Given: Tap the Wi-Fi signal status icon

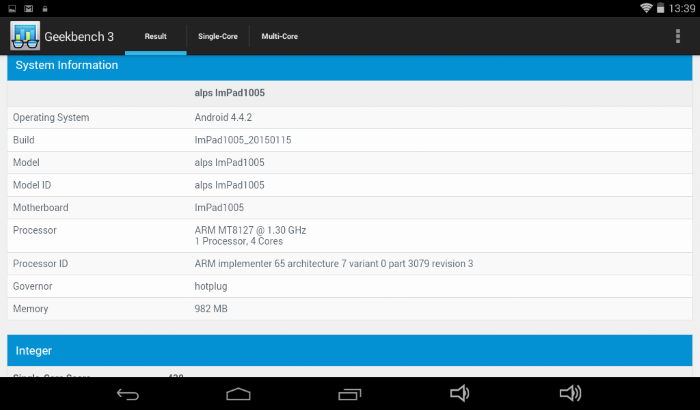Looking at the screenshot, I should [x=647, y=8].
